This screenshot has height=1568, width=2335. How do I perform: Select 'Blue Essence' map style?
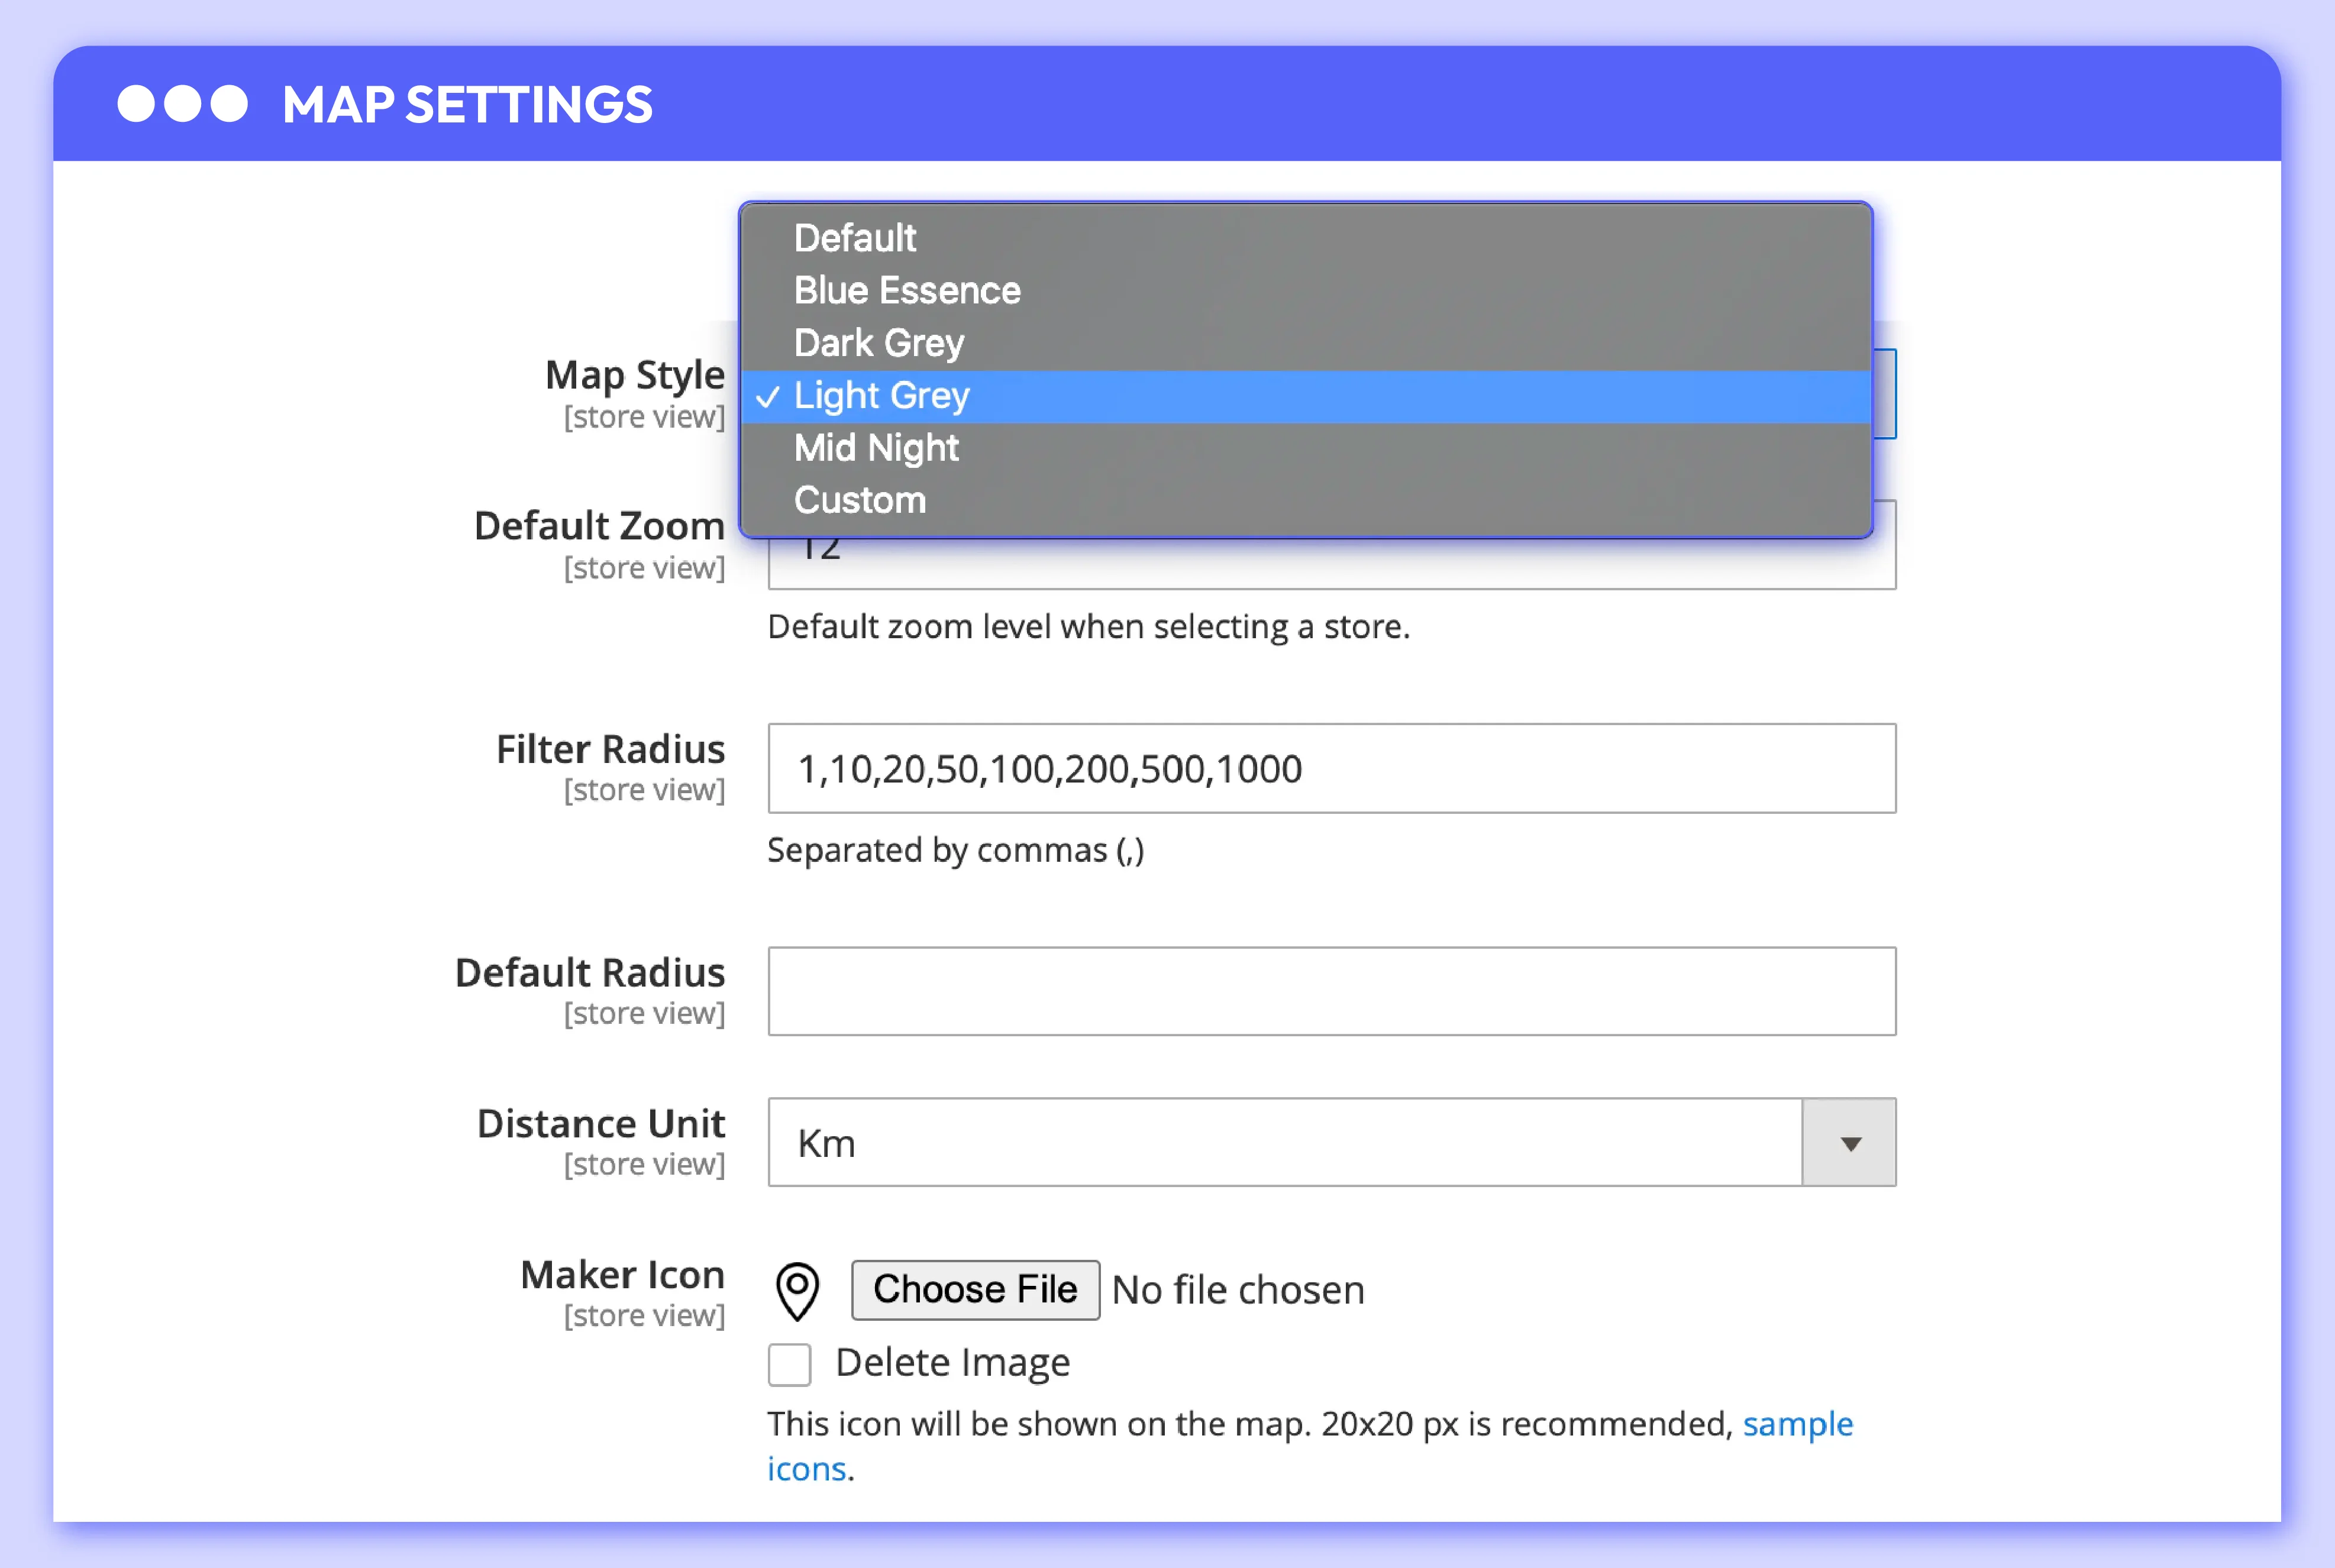tap(906, 290)
